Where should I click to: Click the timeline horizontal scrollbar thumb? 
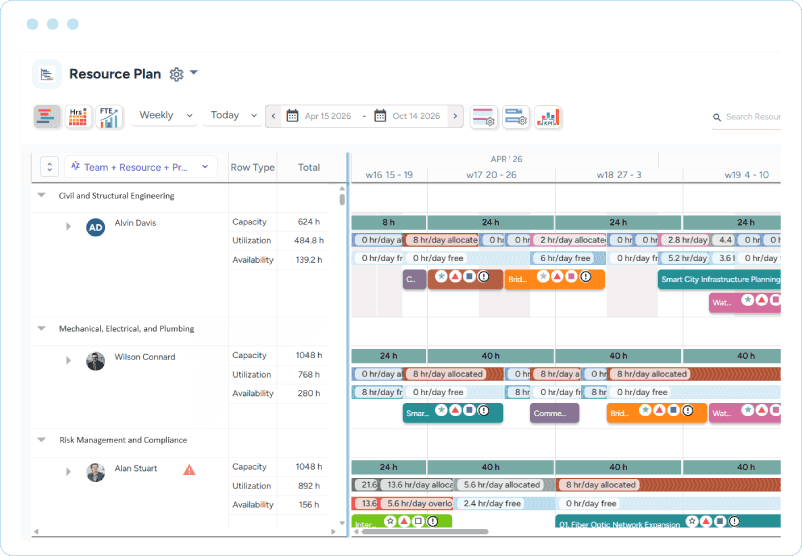coord(425,532)
